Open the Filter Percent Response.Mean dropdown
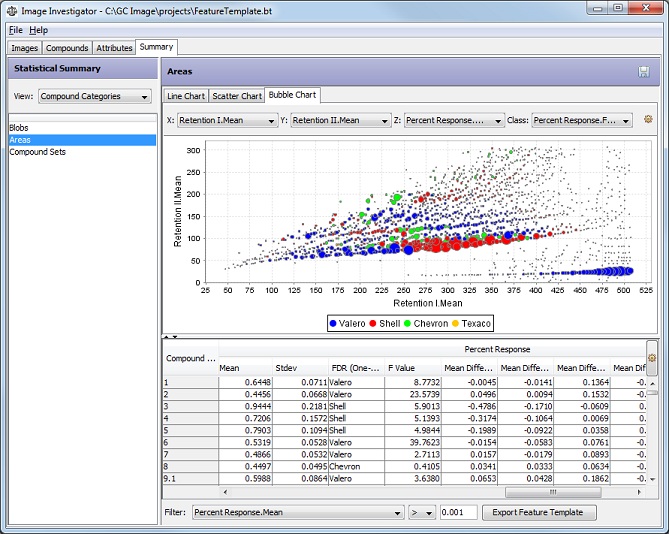 point(298,513)
